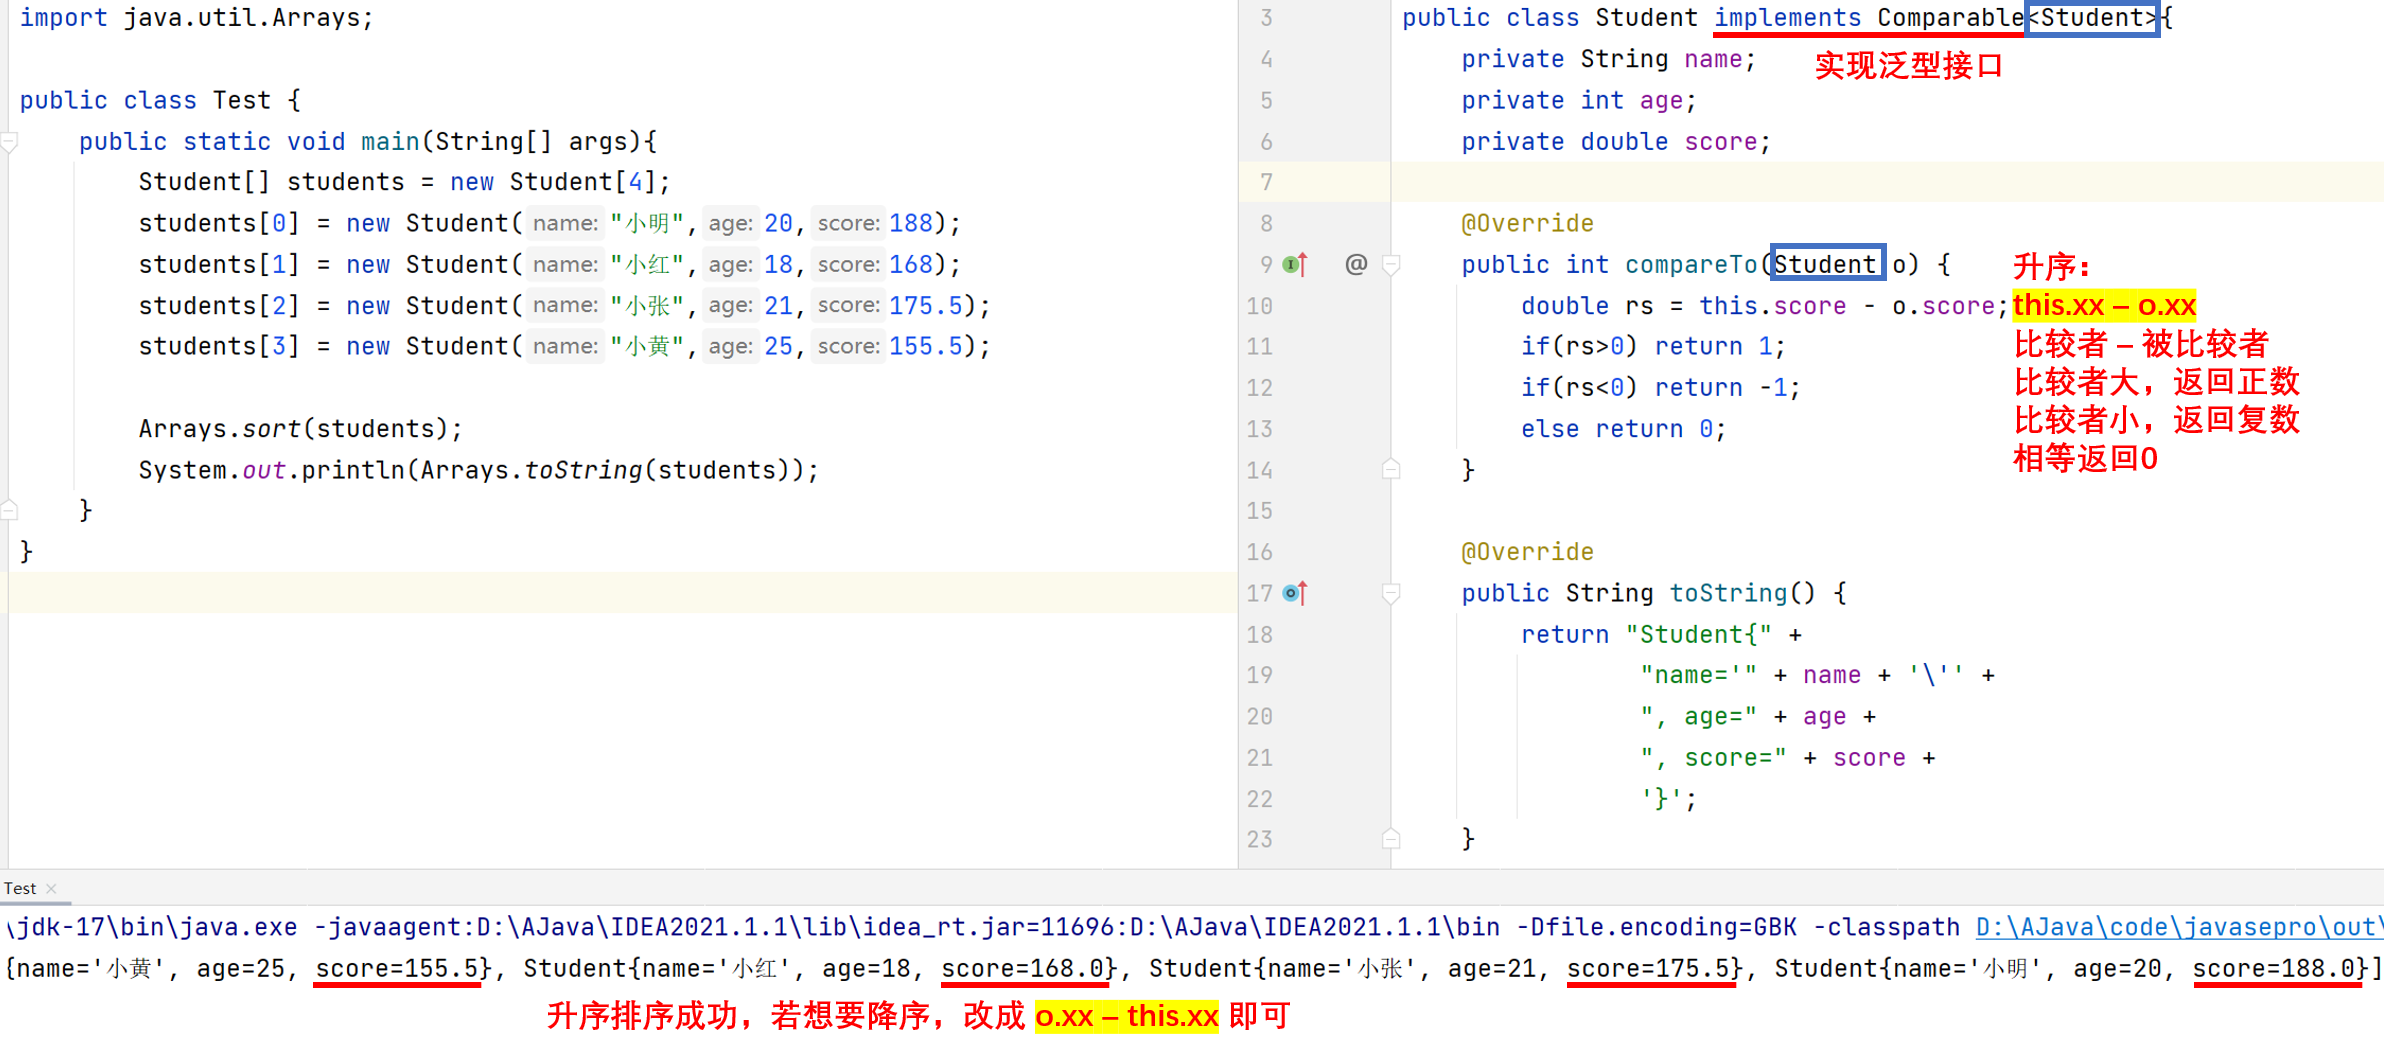The height and width of the screenshot is (1040, 2384).
Task: Click the 'new Student[4]' array creation
Action: pyautogui.click(x=552, y=182)
